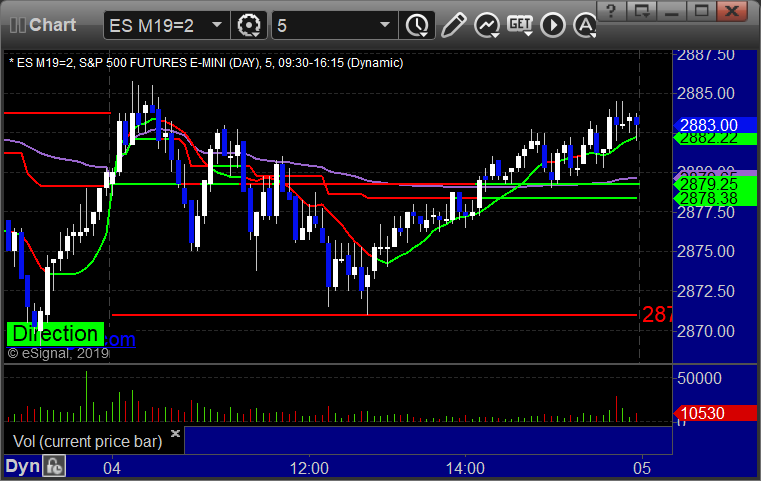Viewport: 761px width, 481px height.
Task: Maximize the chart window
Action: tap(701, 11)
